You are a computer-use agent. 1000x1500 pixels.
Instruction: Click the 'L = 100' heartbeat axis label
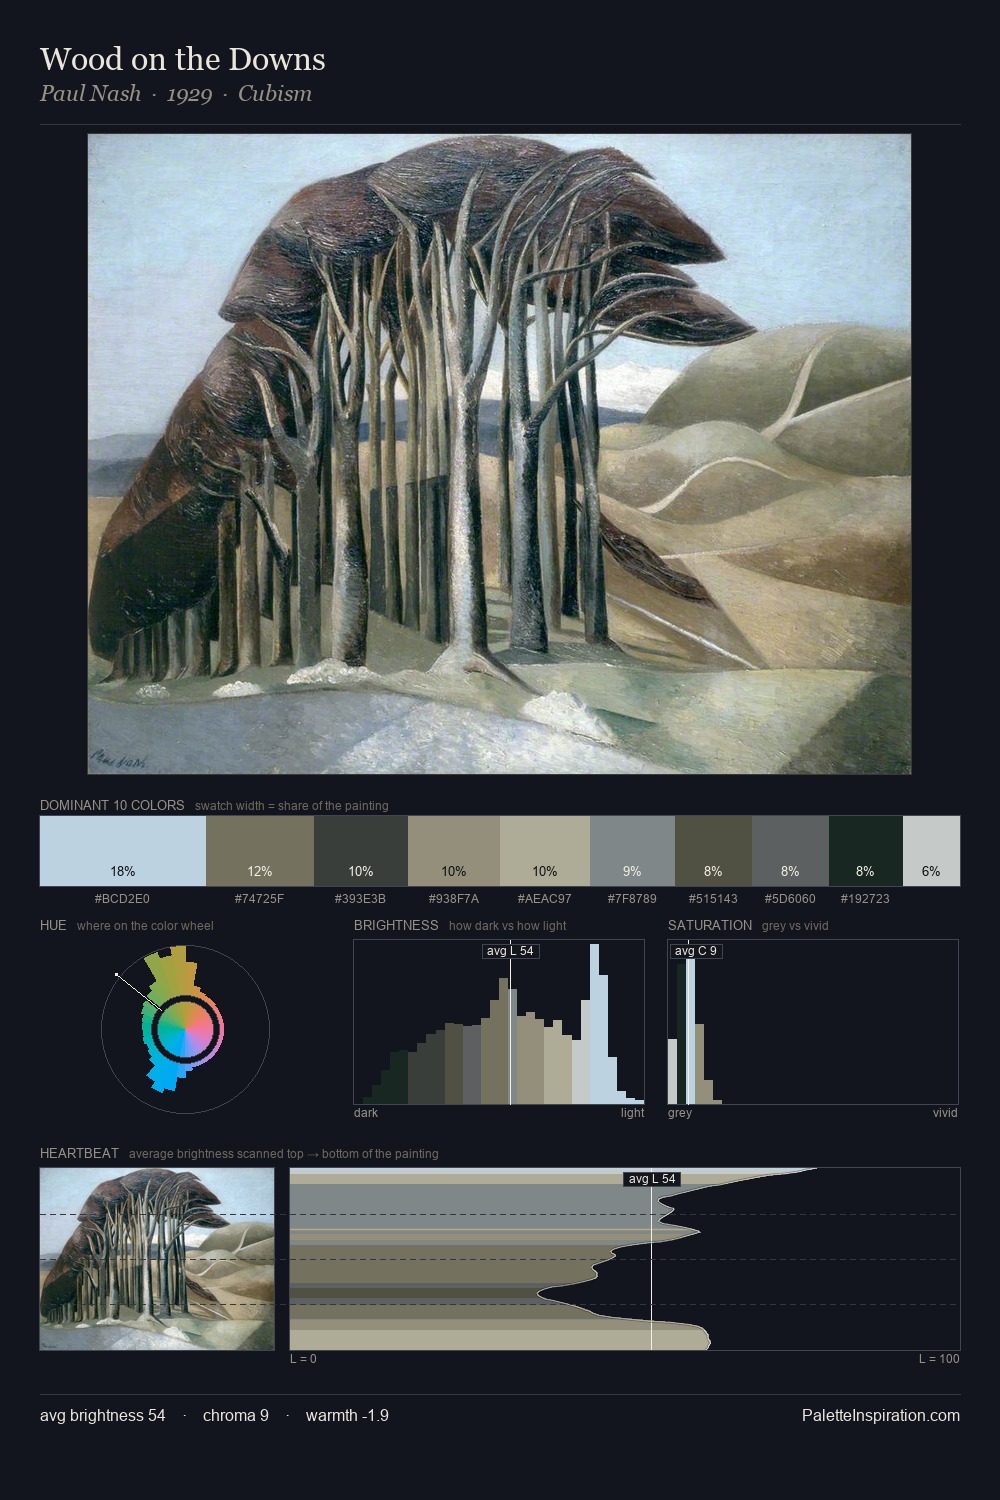[x=939, y=1358]
